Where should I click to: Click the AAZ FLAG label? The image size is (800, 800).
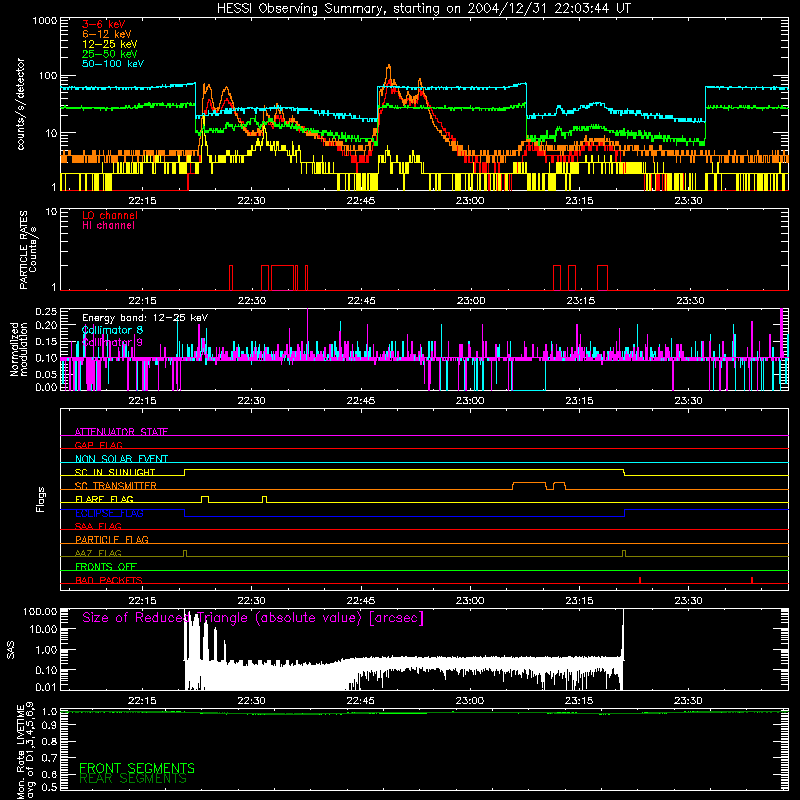98,553
